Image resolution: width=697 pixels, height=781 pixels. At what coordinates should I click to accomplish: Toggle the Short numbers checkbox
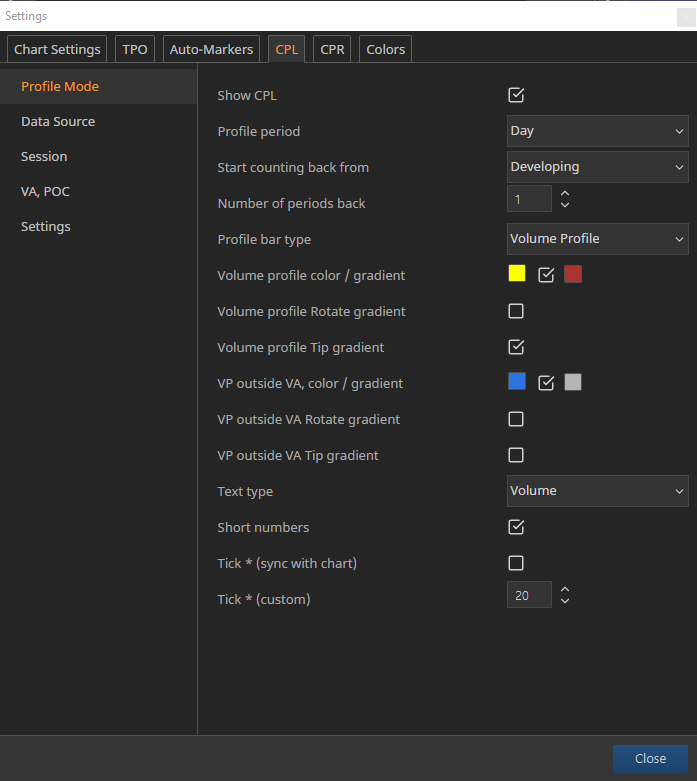coord(516,526)
